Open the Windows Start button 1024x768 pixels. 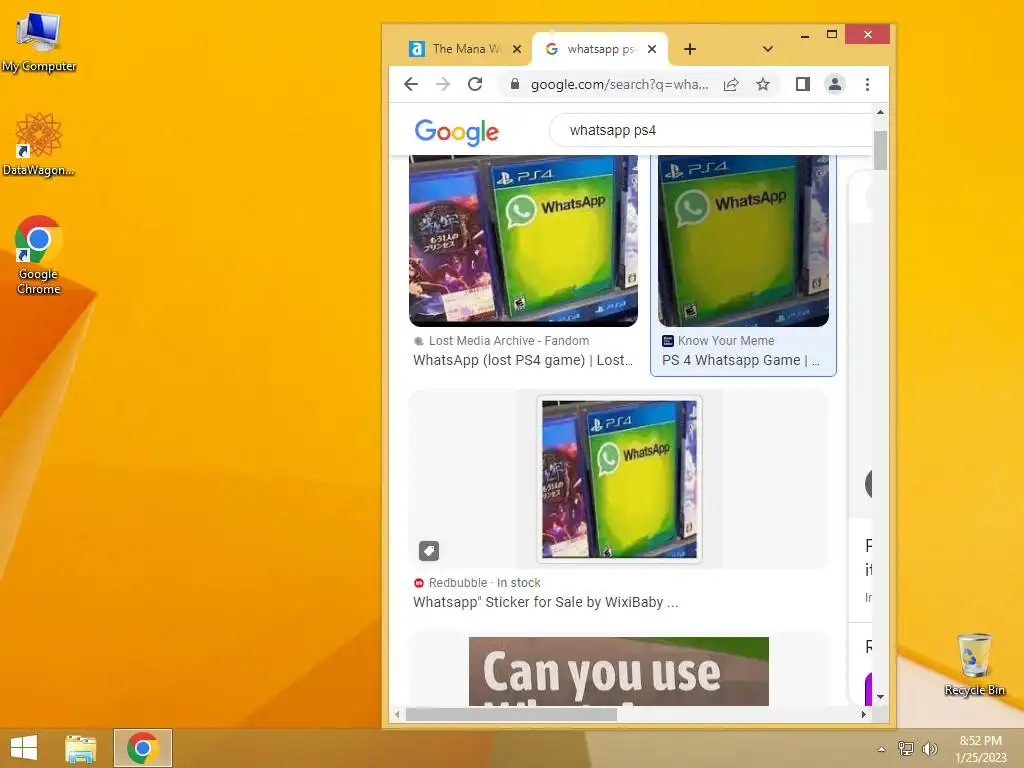coord(24,748)
